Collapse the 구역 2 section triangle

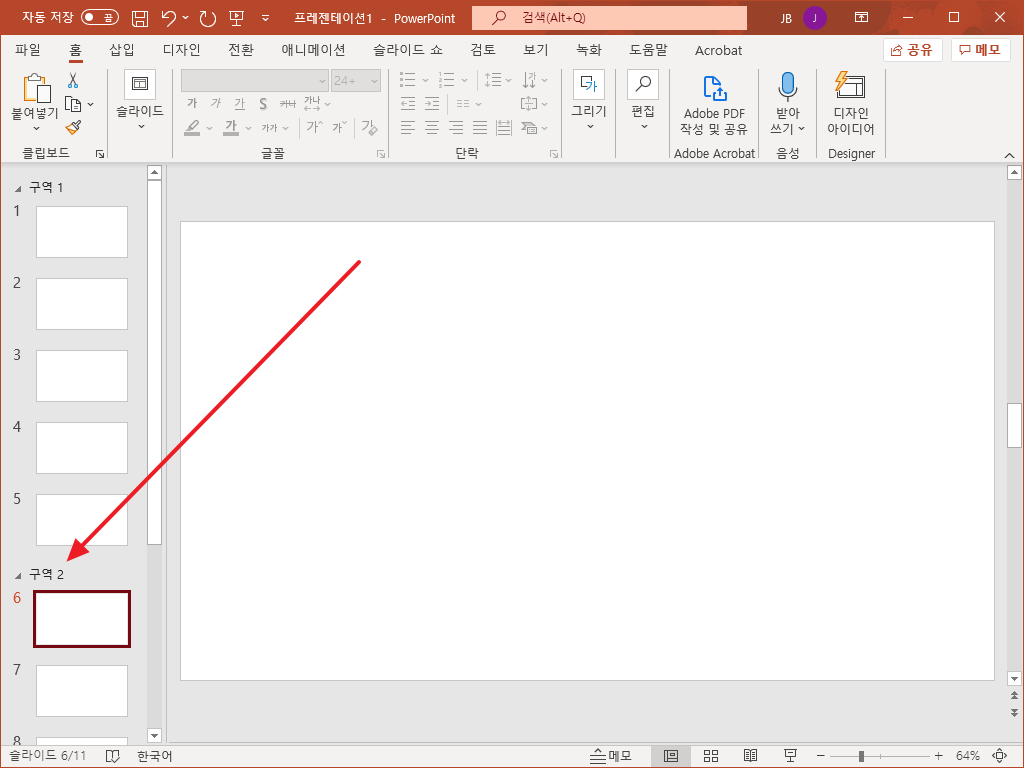tap(18, 575)
